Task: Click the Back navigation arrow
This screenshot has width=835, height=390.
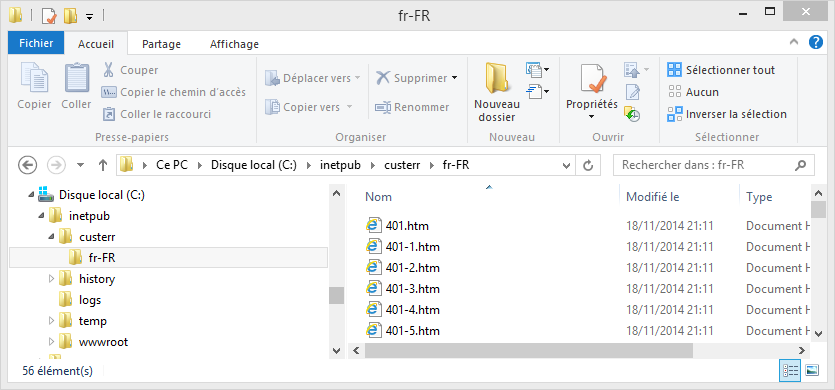Action: pyautogui.click(x=28, y=165)
